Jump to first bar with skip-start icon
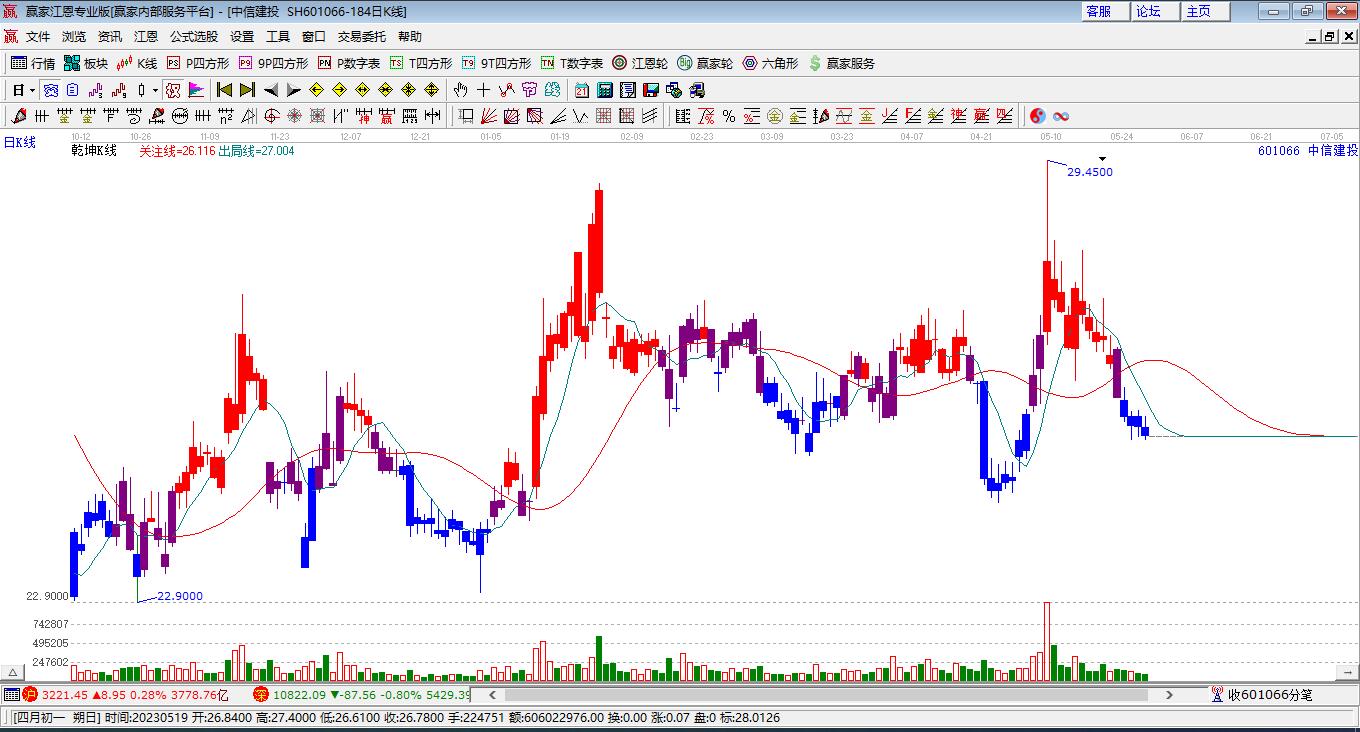Screen dimensions: 1360x732 (225, 90)
